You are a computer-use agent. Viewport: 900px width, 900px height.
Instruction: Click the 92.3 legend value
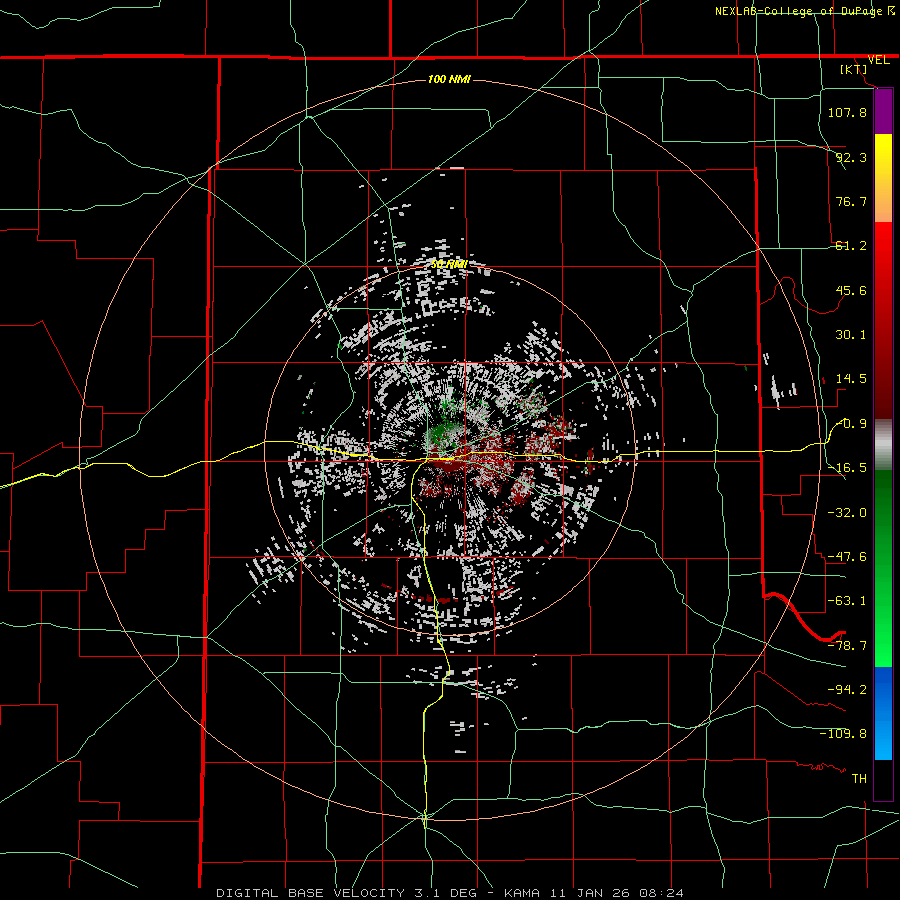851,157
